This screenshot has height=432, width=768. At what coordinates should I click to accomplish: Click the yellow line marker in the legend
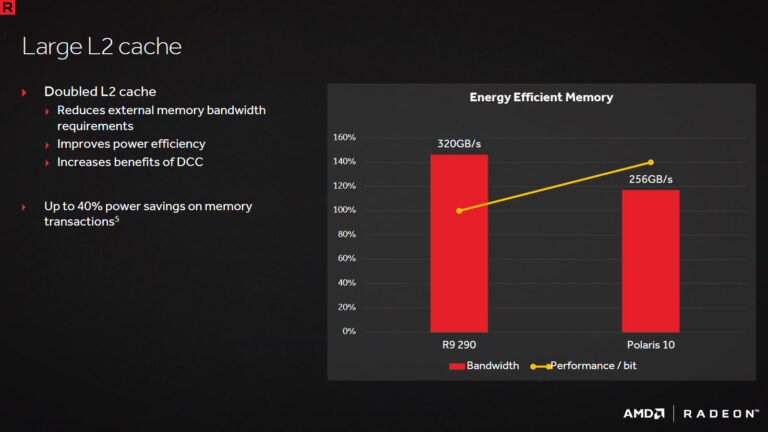540,366
